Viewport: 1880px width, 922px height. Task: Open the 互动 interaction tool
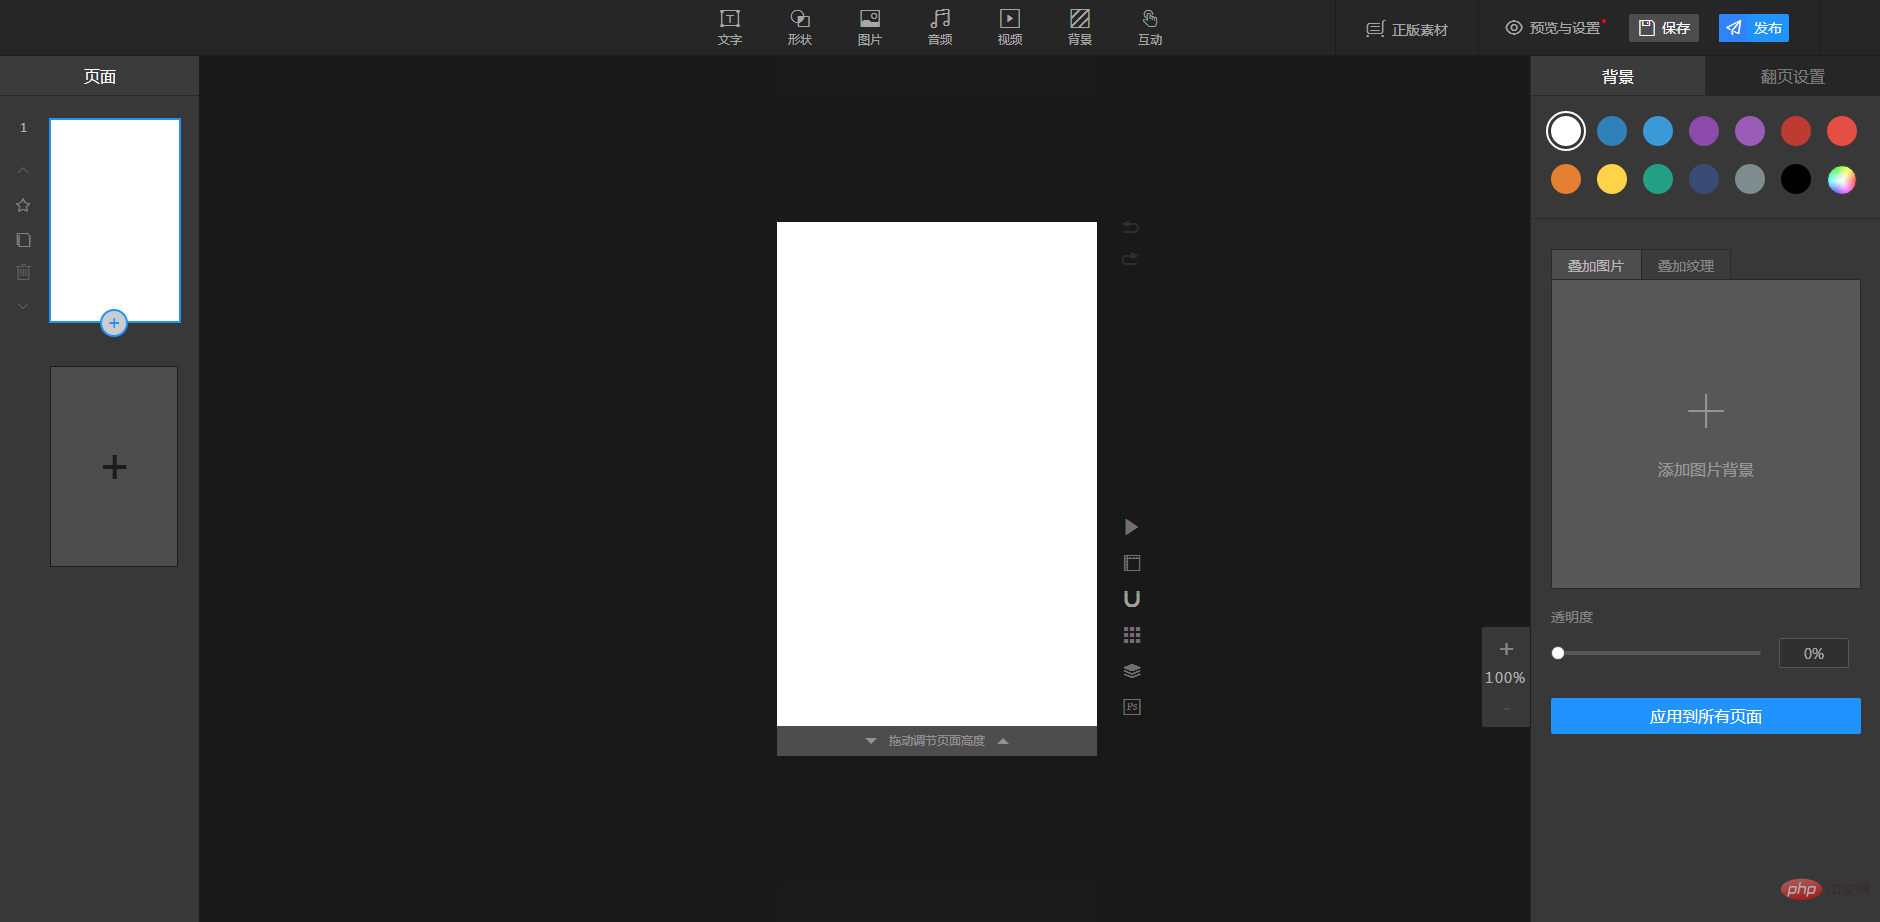coord(1150,27)
